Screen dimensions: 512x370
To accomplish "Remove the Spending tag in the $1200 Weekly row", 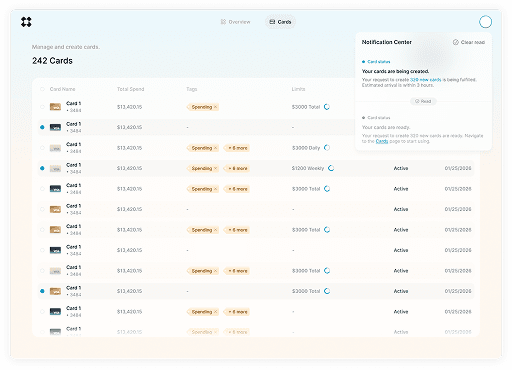I will (215, 168).
